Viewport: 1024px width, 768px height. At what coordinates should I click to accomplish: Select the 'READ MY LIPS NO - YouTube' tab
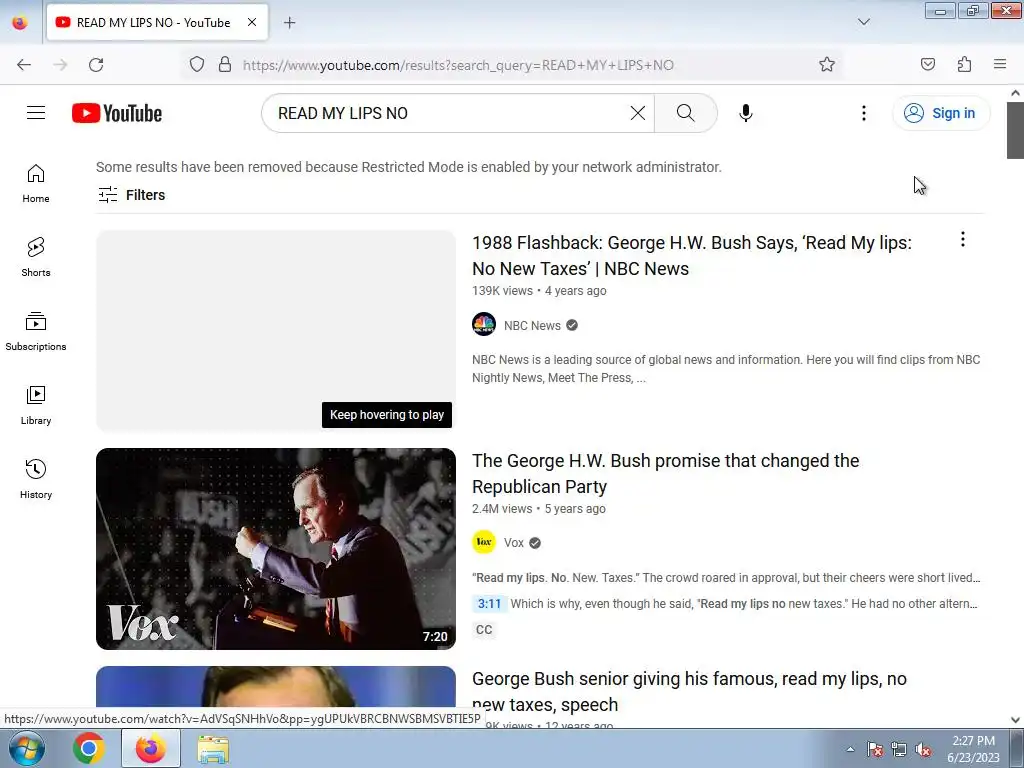pyautogui.click(x=157, y=22)
